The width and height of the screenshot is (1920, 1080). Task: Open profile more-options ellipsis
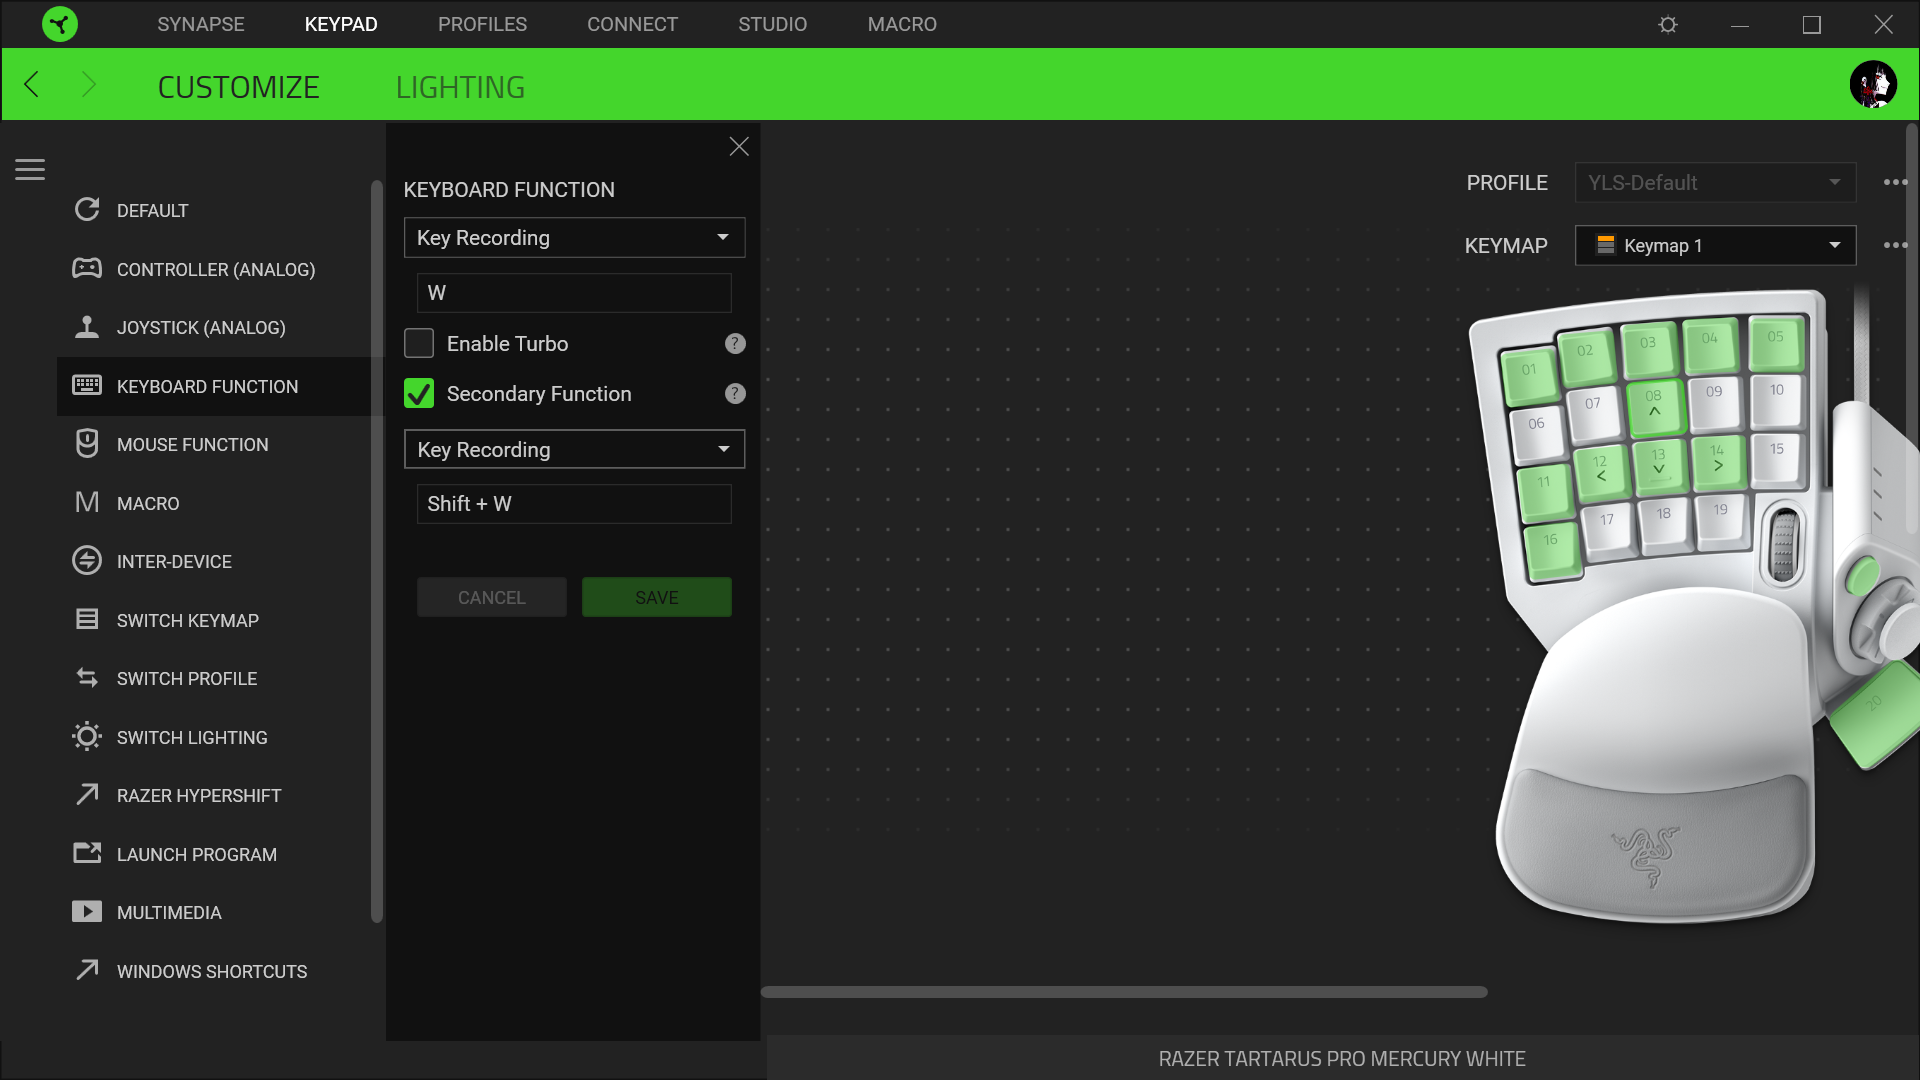pos(1895,182)
